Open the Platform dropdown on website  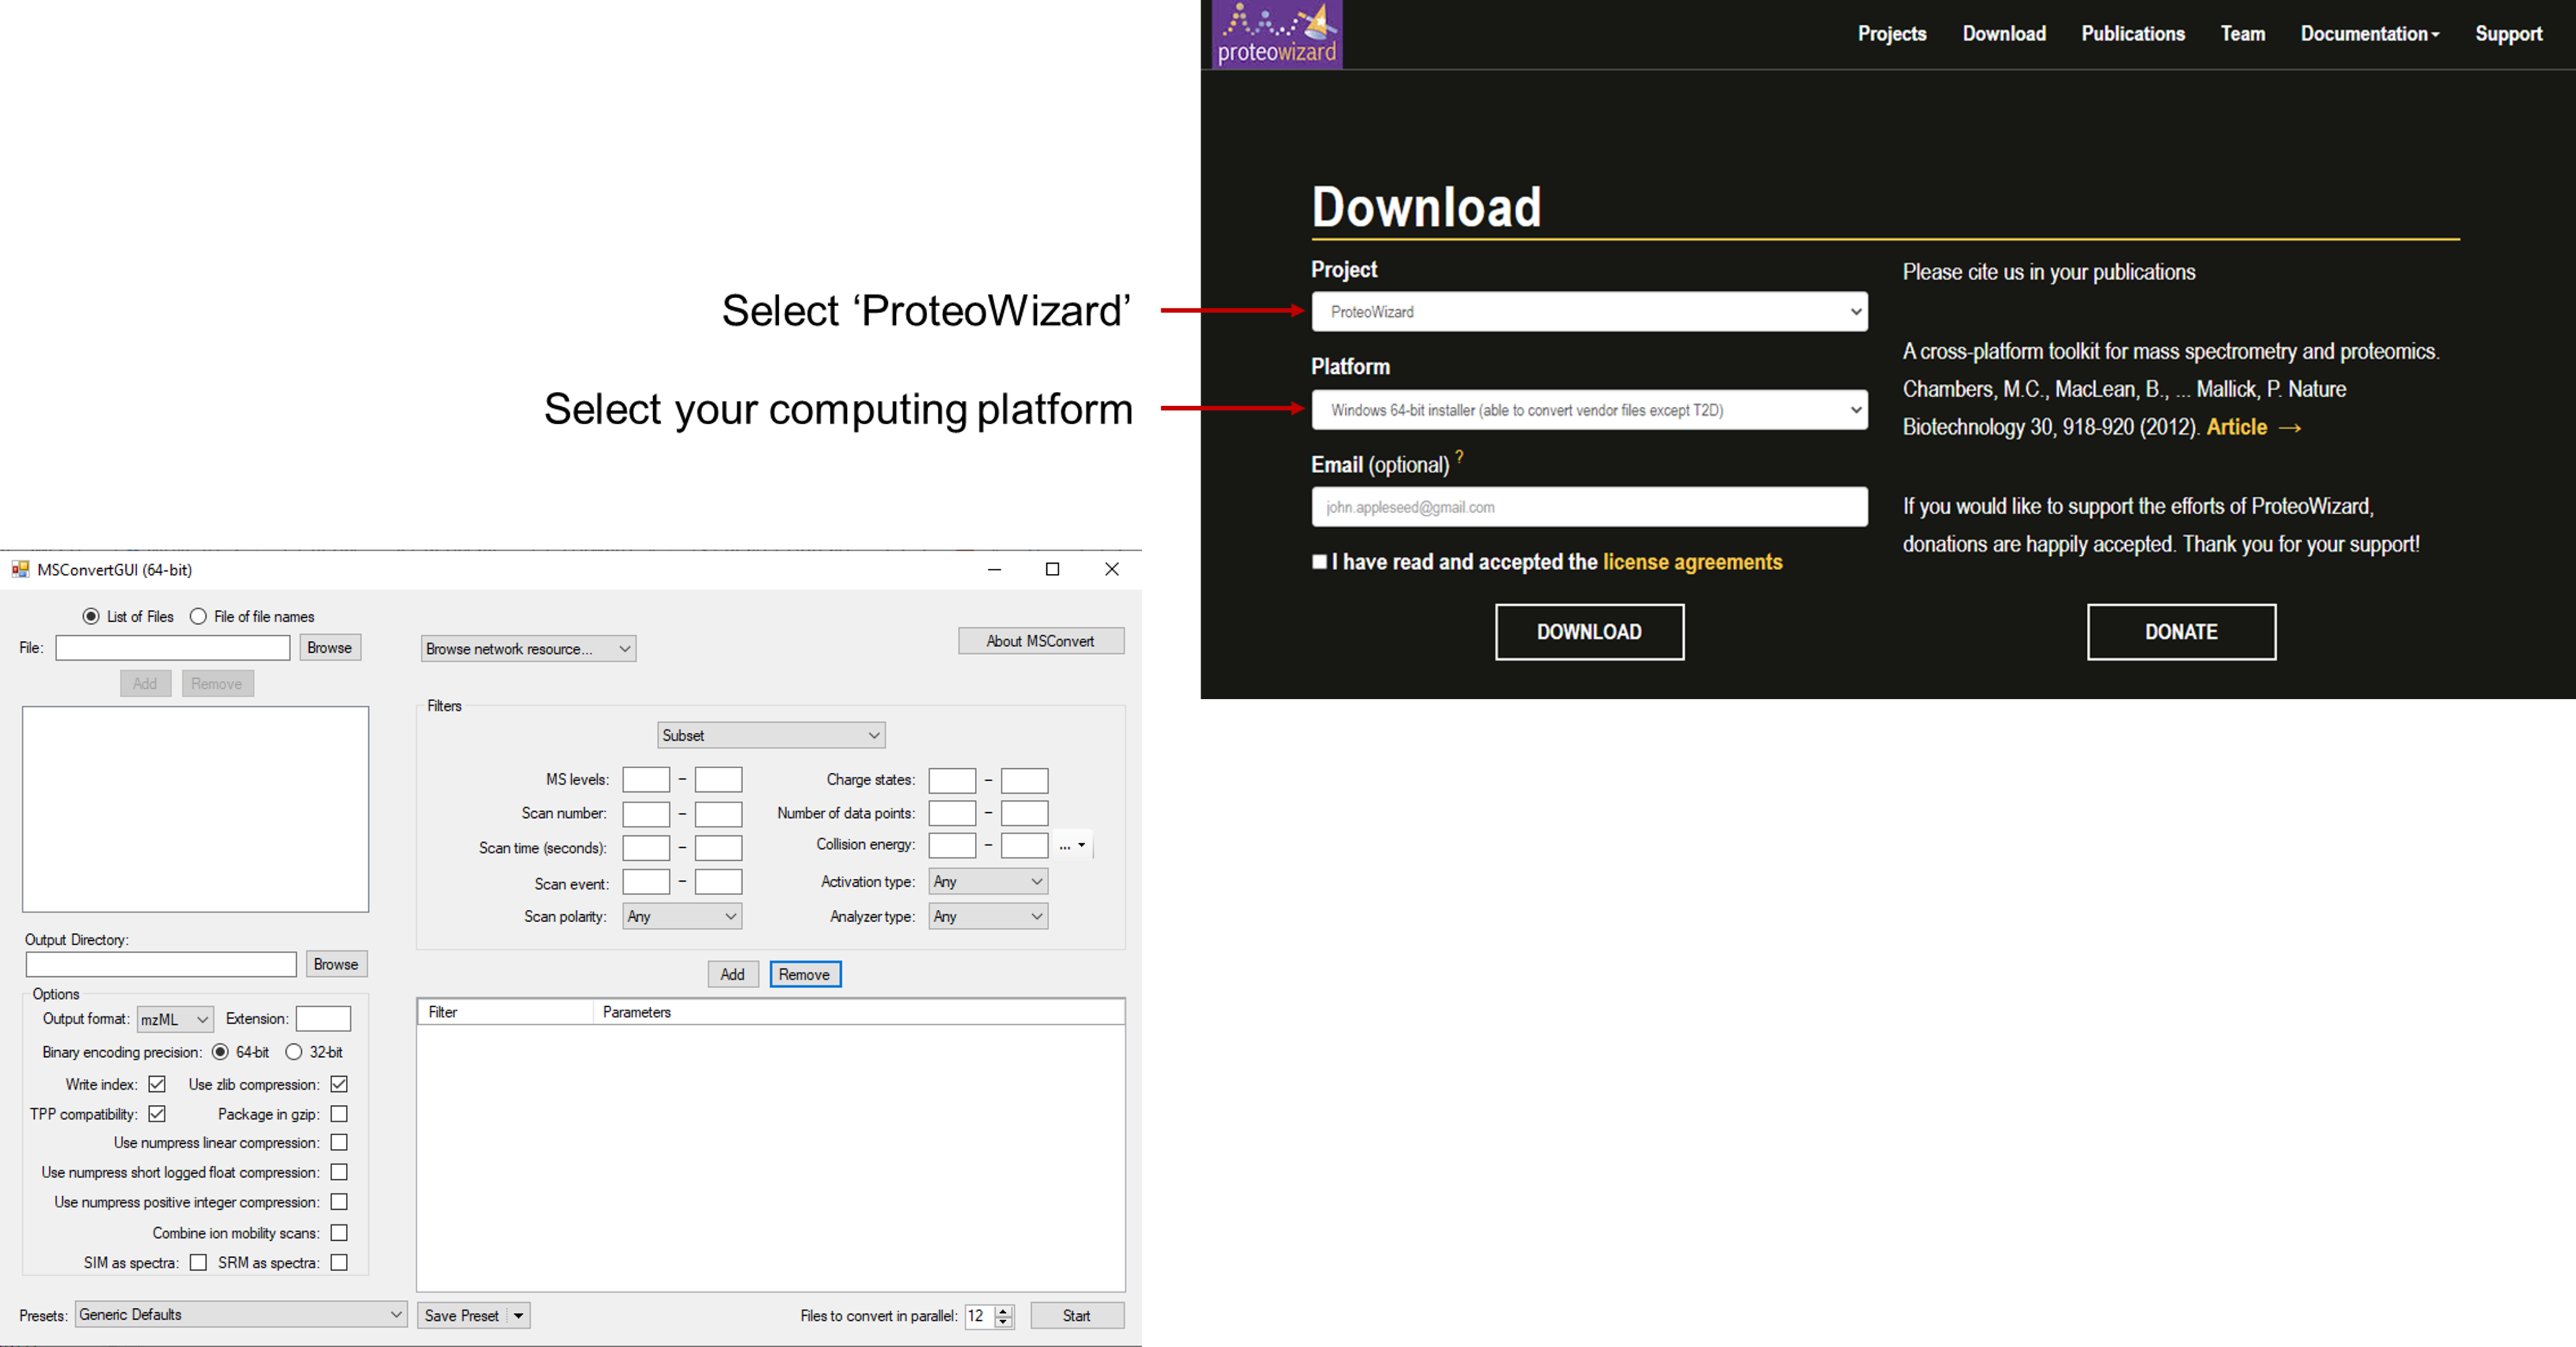tap(1589, 410)
